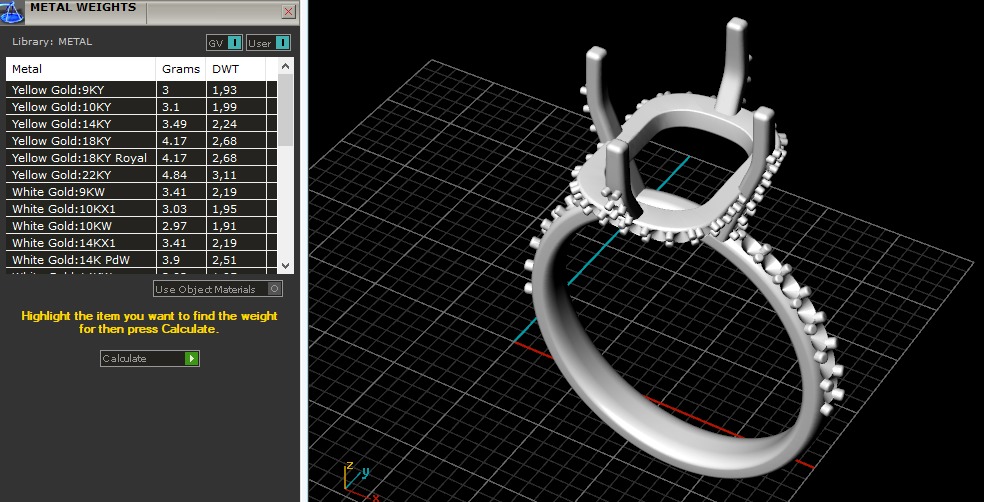Image resolution: width=984 pixels, height=502 pixels.
Task: Select the Yellow Gold:22KY row
Action: click(x=142, y=174)
